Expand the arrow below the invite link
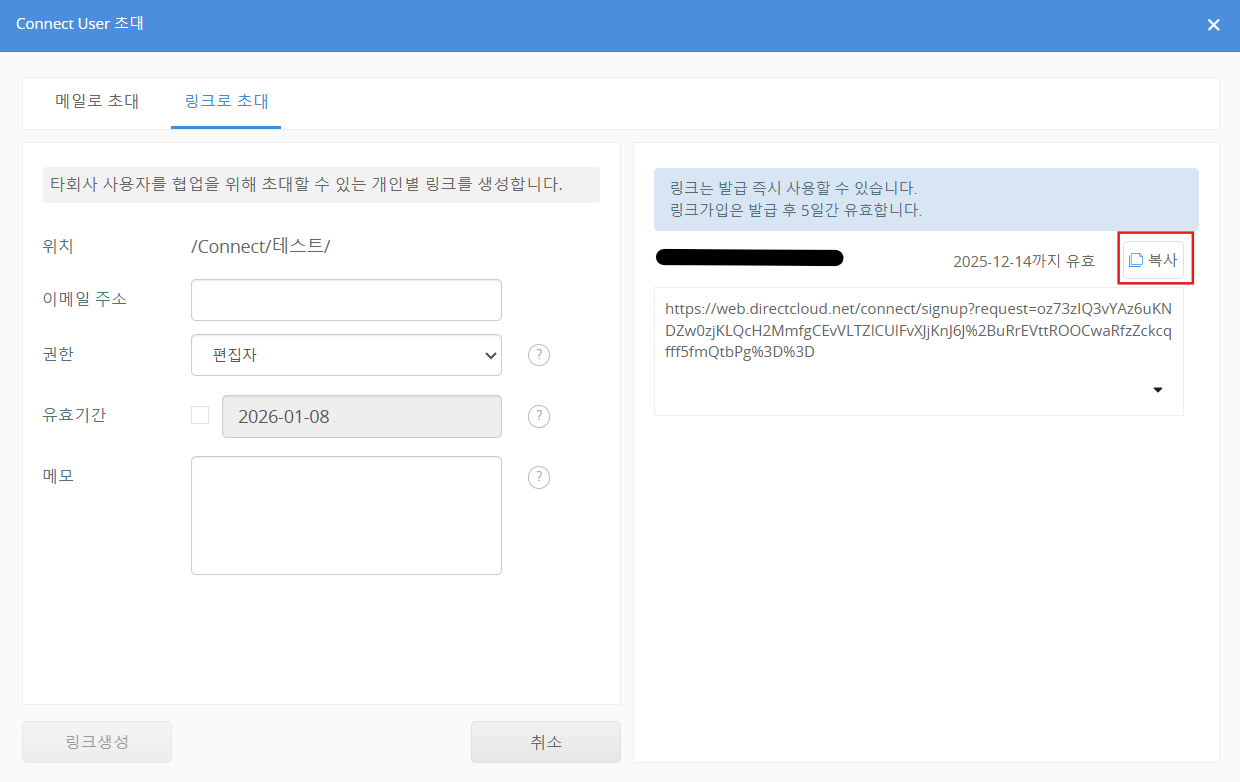 1158,390
